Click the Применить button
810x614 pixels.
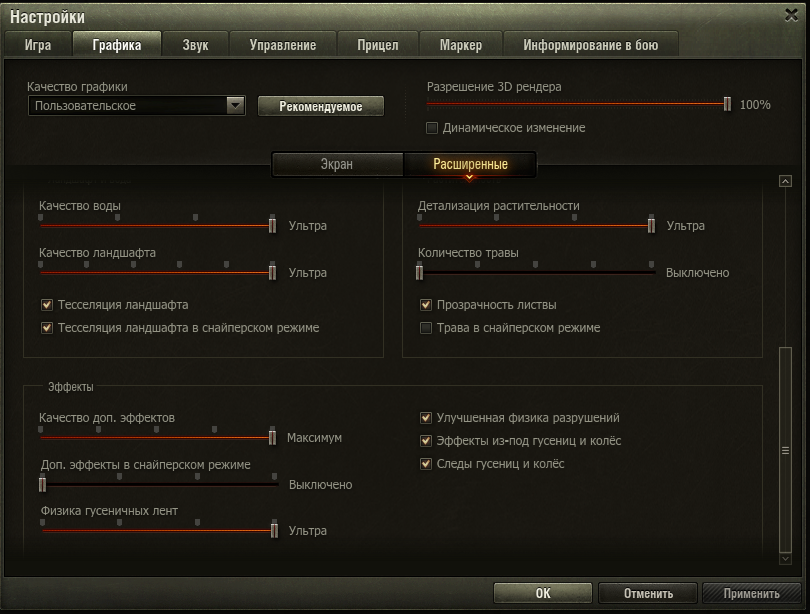pyautogui.click(x=752, y=593)
